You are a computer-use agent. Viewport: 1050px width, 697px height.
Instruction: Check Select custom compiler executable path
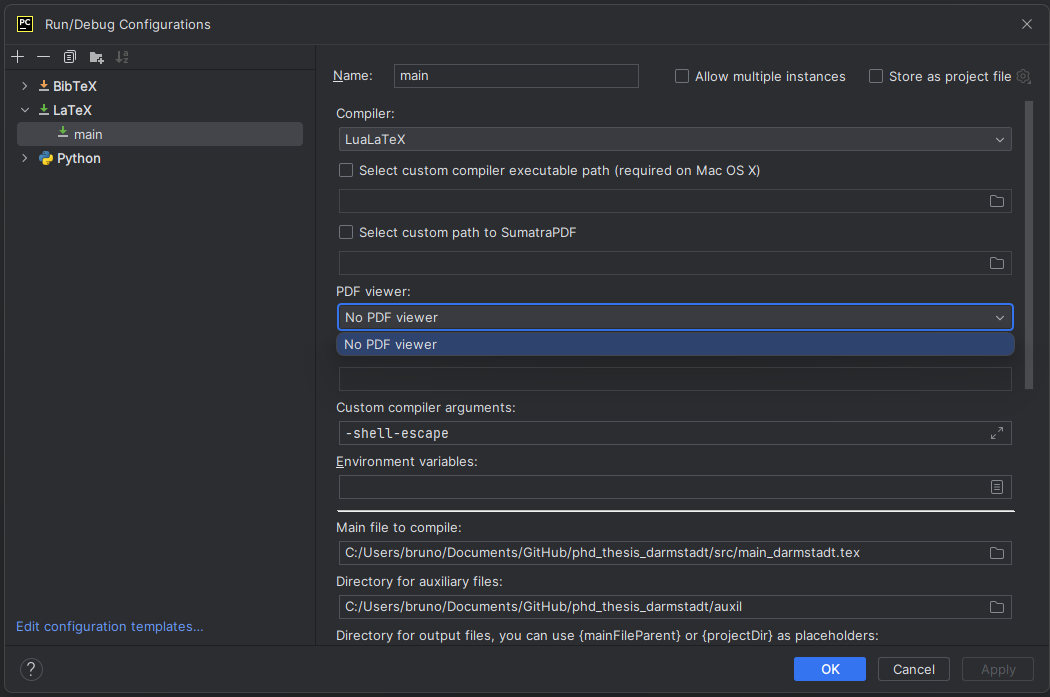click(x=345, y=170)
